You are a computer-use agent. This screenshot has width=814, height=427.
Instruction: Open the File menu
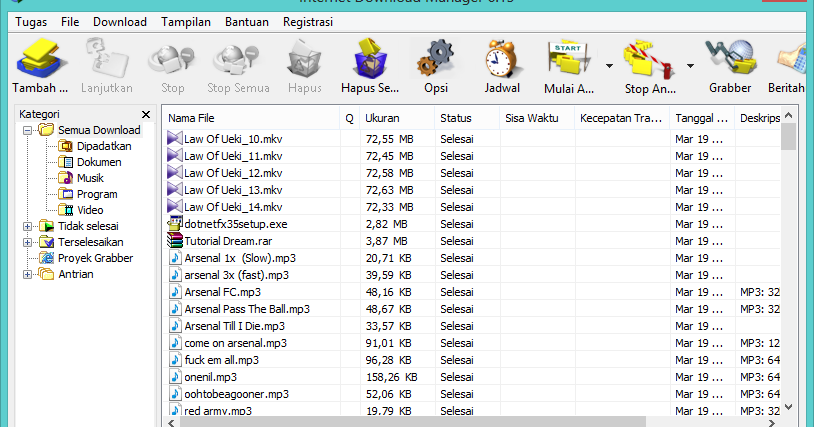pyautogui.click(x=70, y=22)
